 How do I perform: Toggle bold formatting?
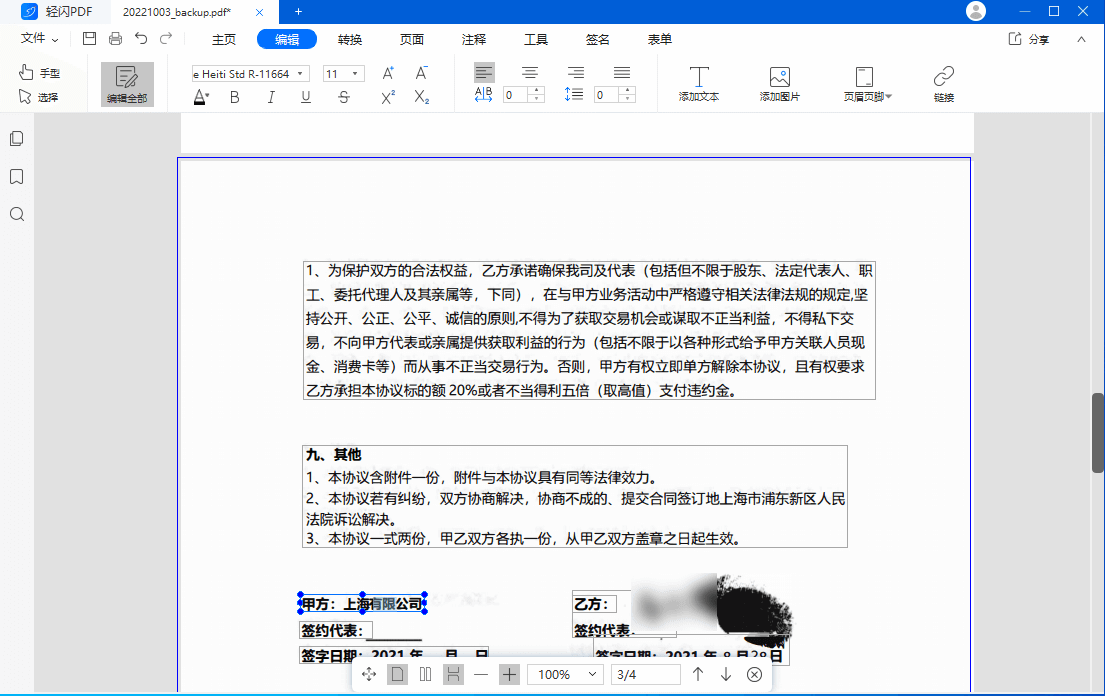[x=235, y=97]
